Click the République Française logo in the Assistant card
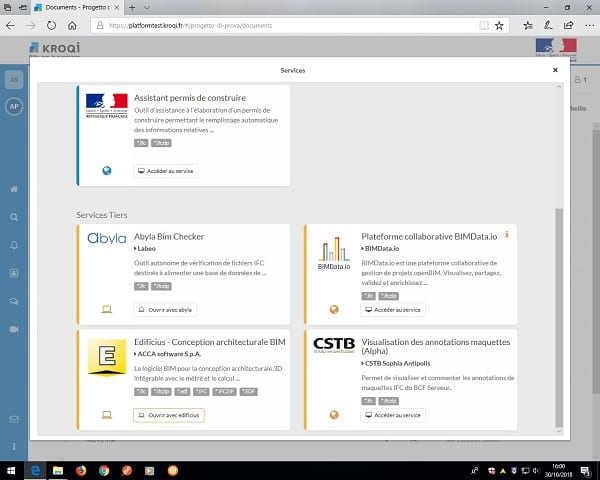Screen dimensions: 600x480 [107, 106]
